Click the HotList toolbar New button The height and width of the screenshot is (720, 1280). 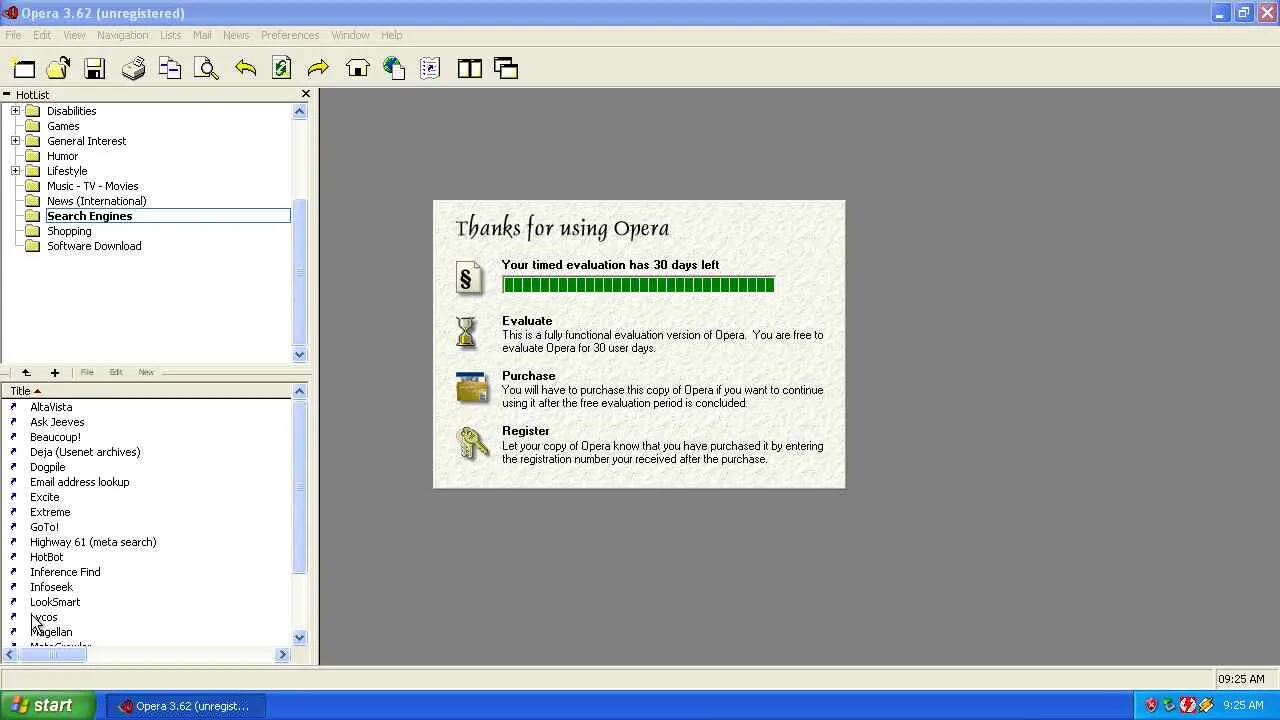[146, 372]
